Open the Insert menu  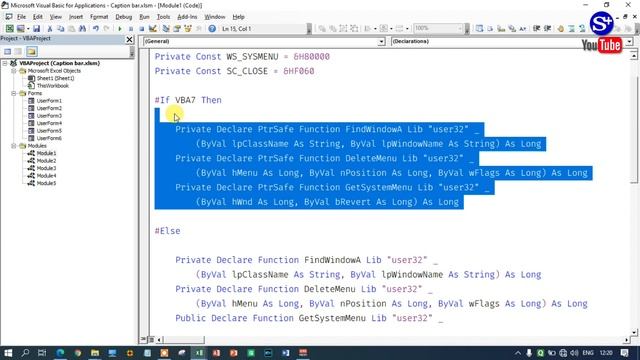click(76, 17)
